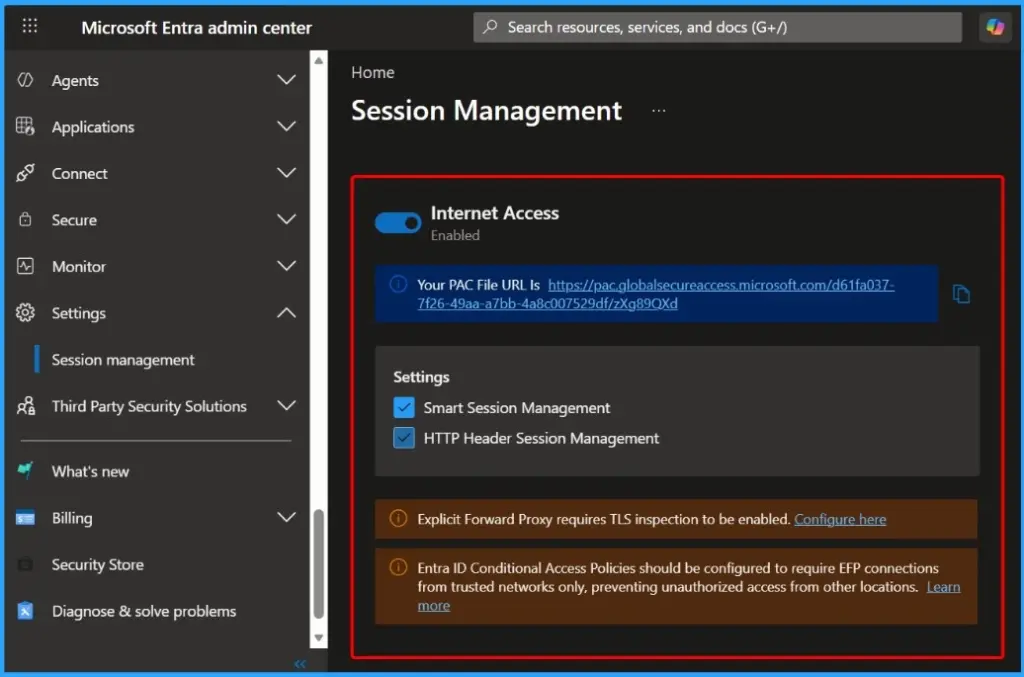Click the What's new icon
The width and height of the screenshot is (1024, 677).
pos(25,470)
